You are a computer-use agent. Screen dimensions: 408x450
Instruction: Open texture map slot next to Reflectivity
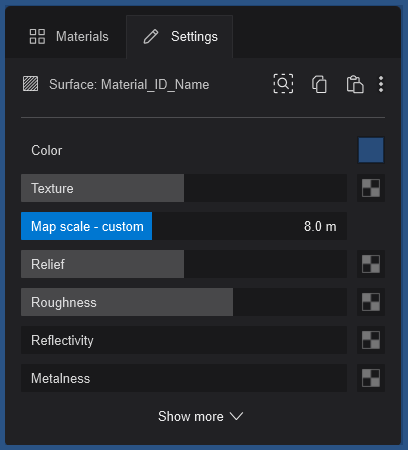click(x=371, y=340)
